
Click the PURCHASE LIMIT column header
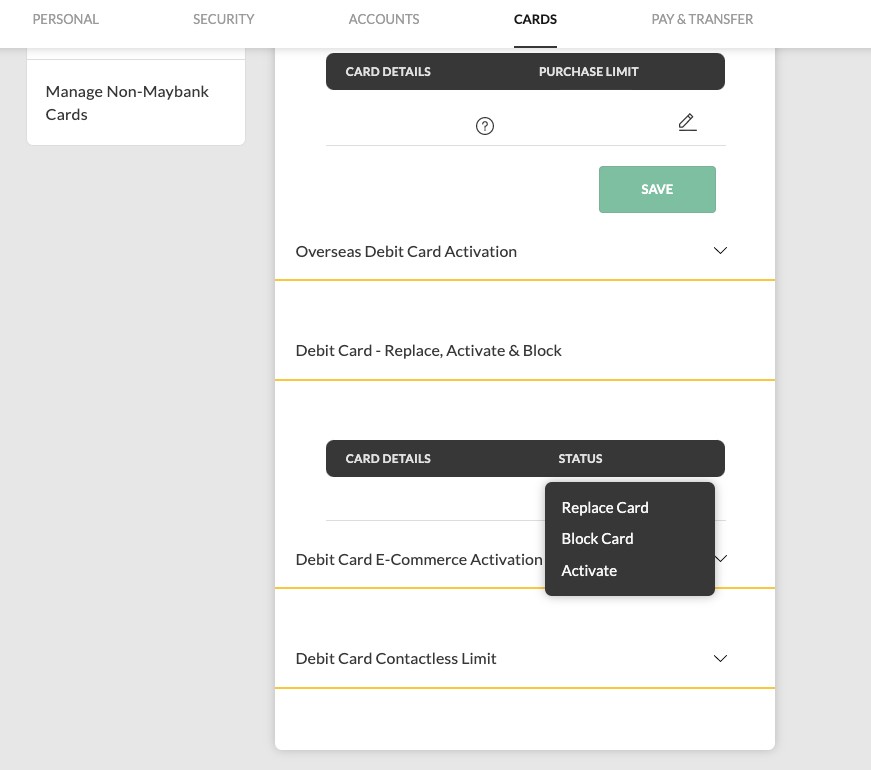tap(588, 72)
